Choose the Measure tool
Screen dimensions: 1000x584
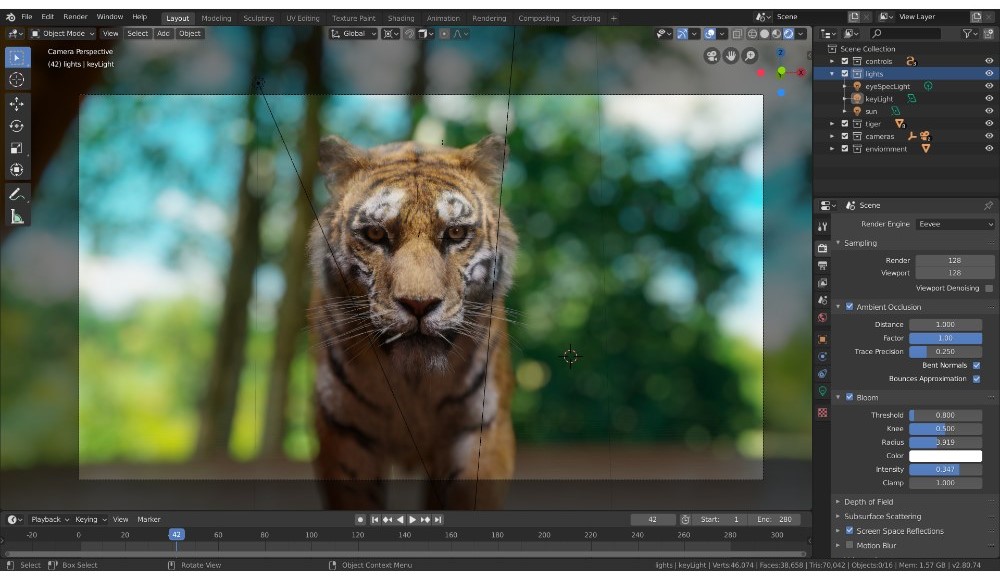click(16, 216)
